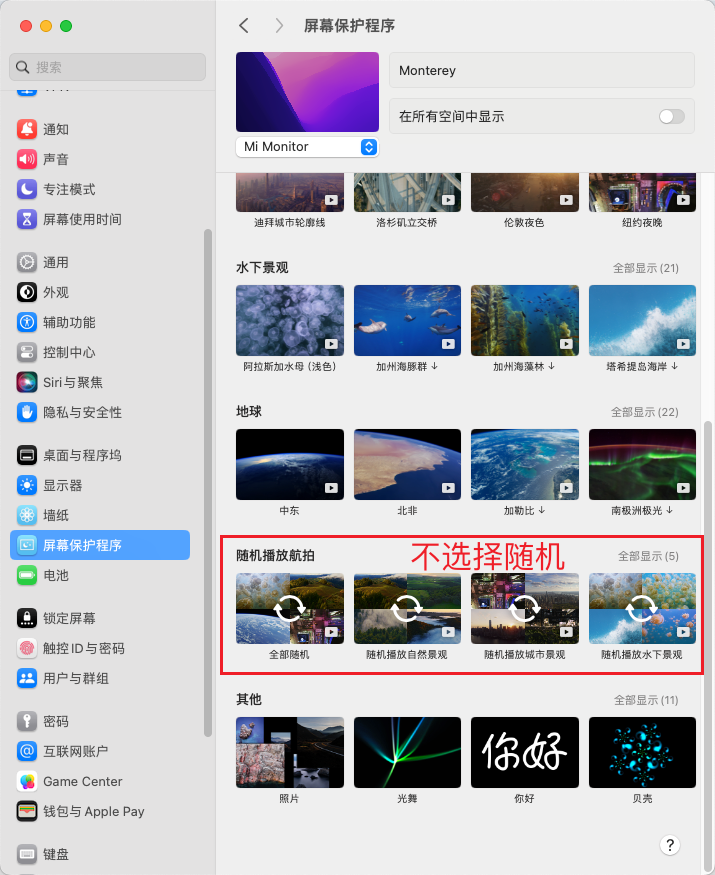Open the 触控ID与密码 fingerprint icon
The height and width of the screenshot is (875, 715).
pos(27,648)
